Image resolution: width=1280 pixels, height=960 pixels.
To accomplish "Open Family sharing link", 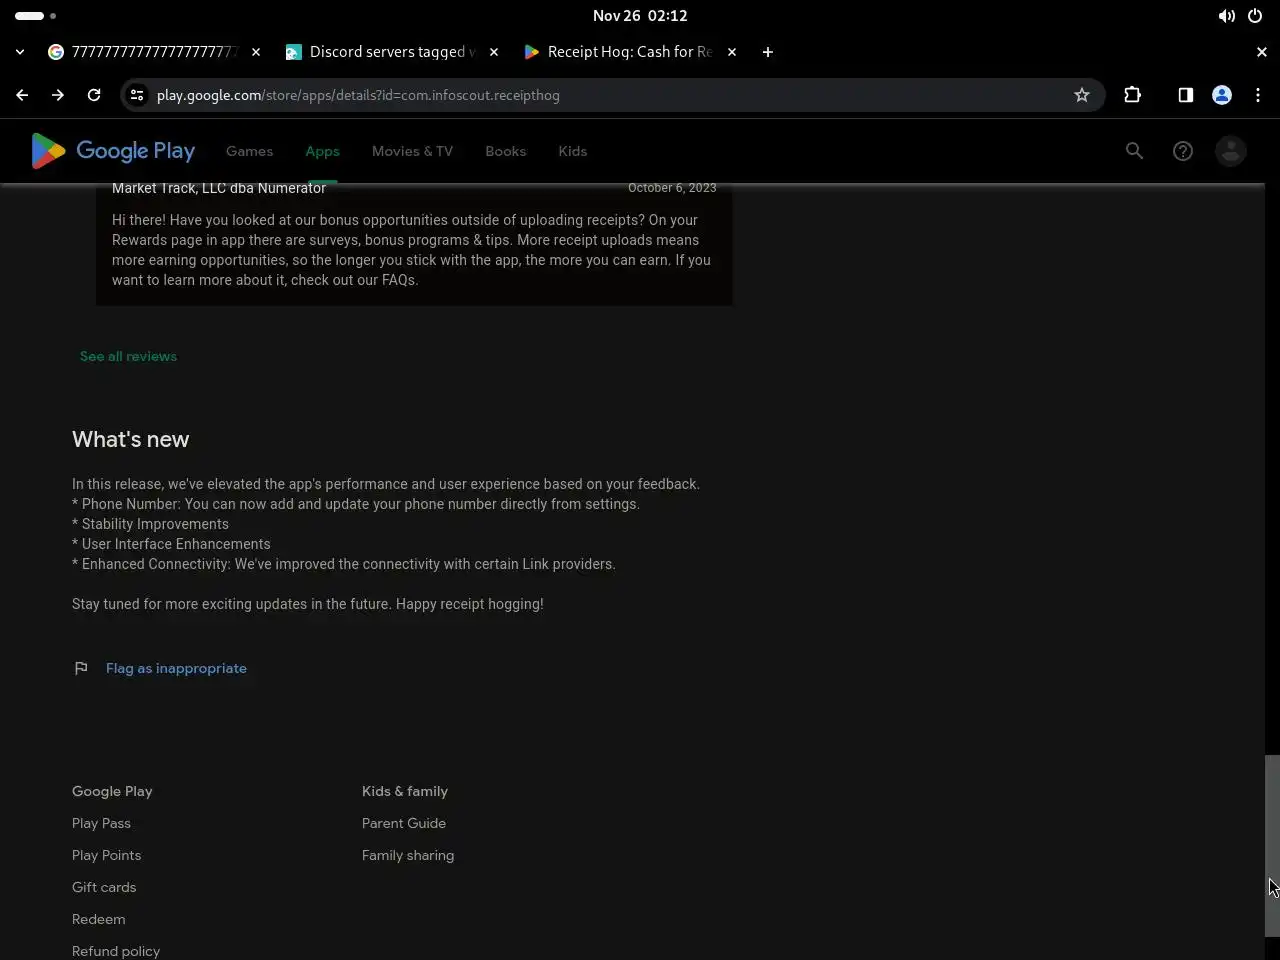I will click(408, 855).
